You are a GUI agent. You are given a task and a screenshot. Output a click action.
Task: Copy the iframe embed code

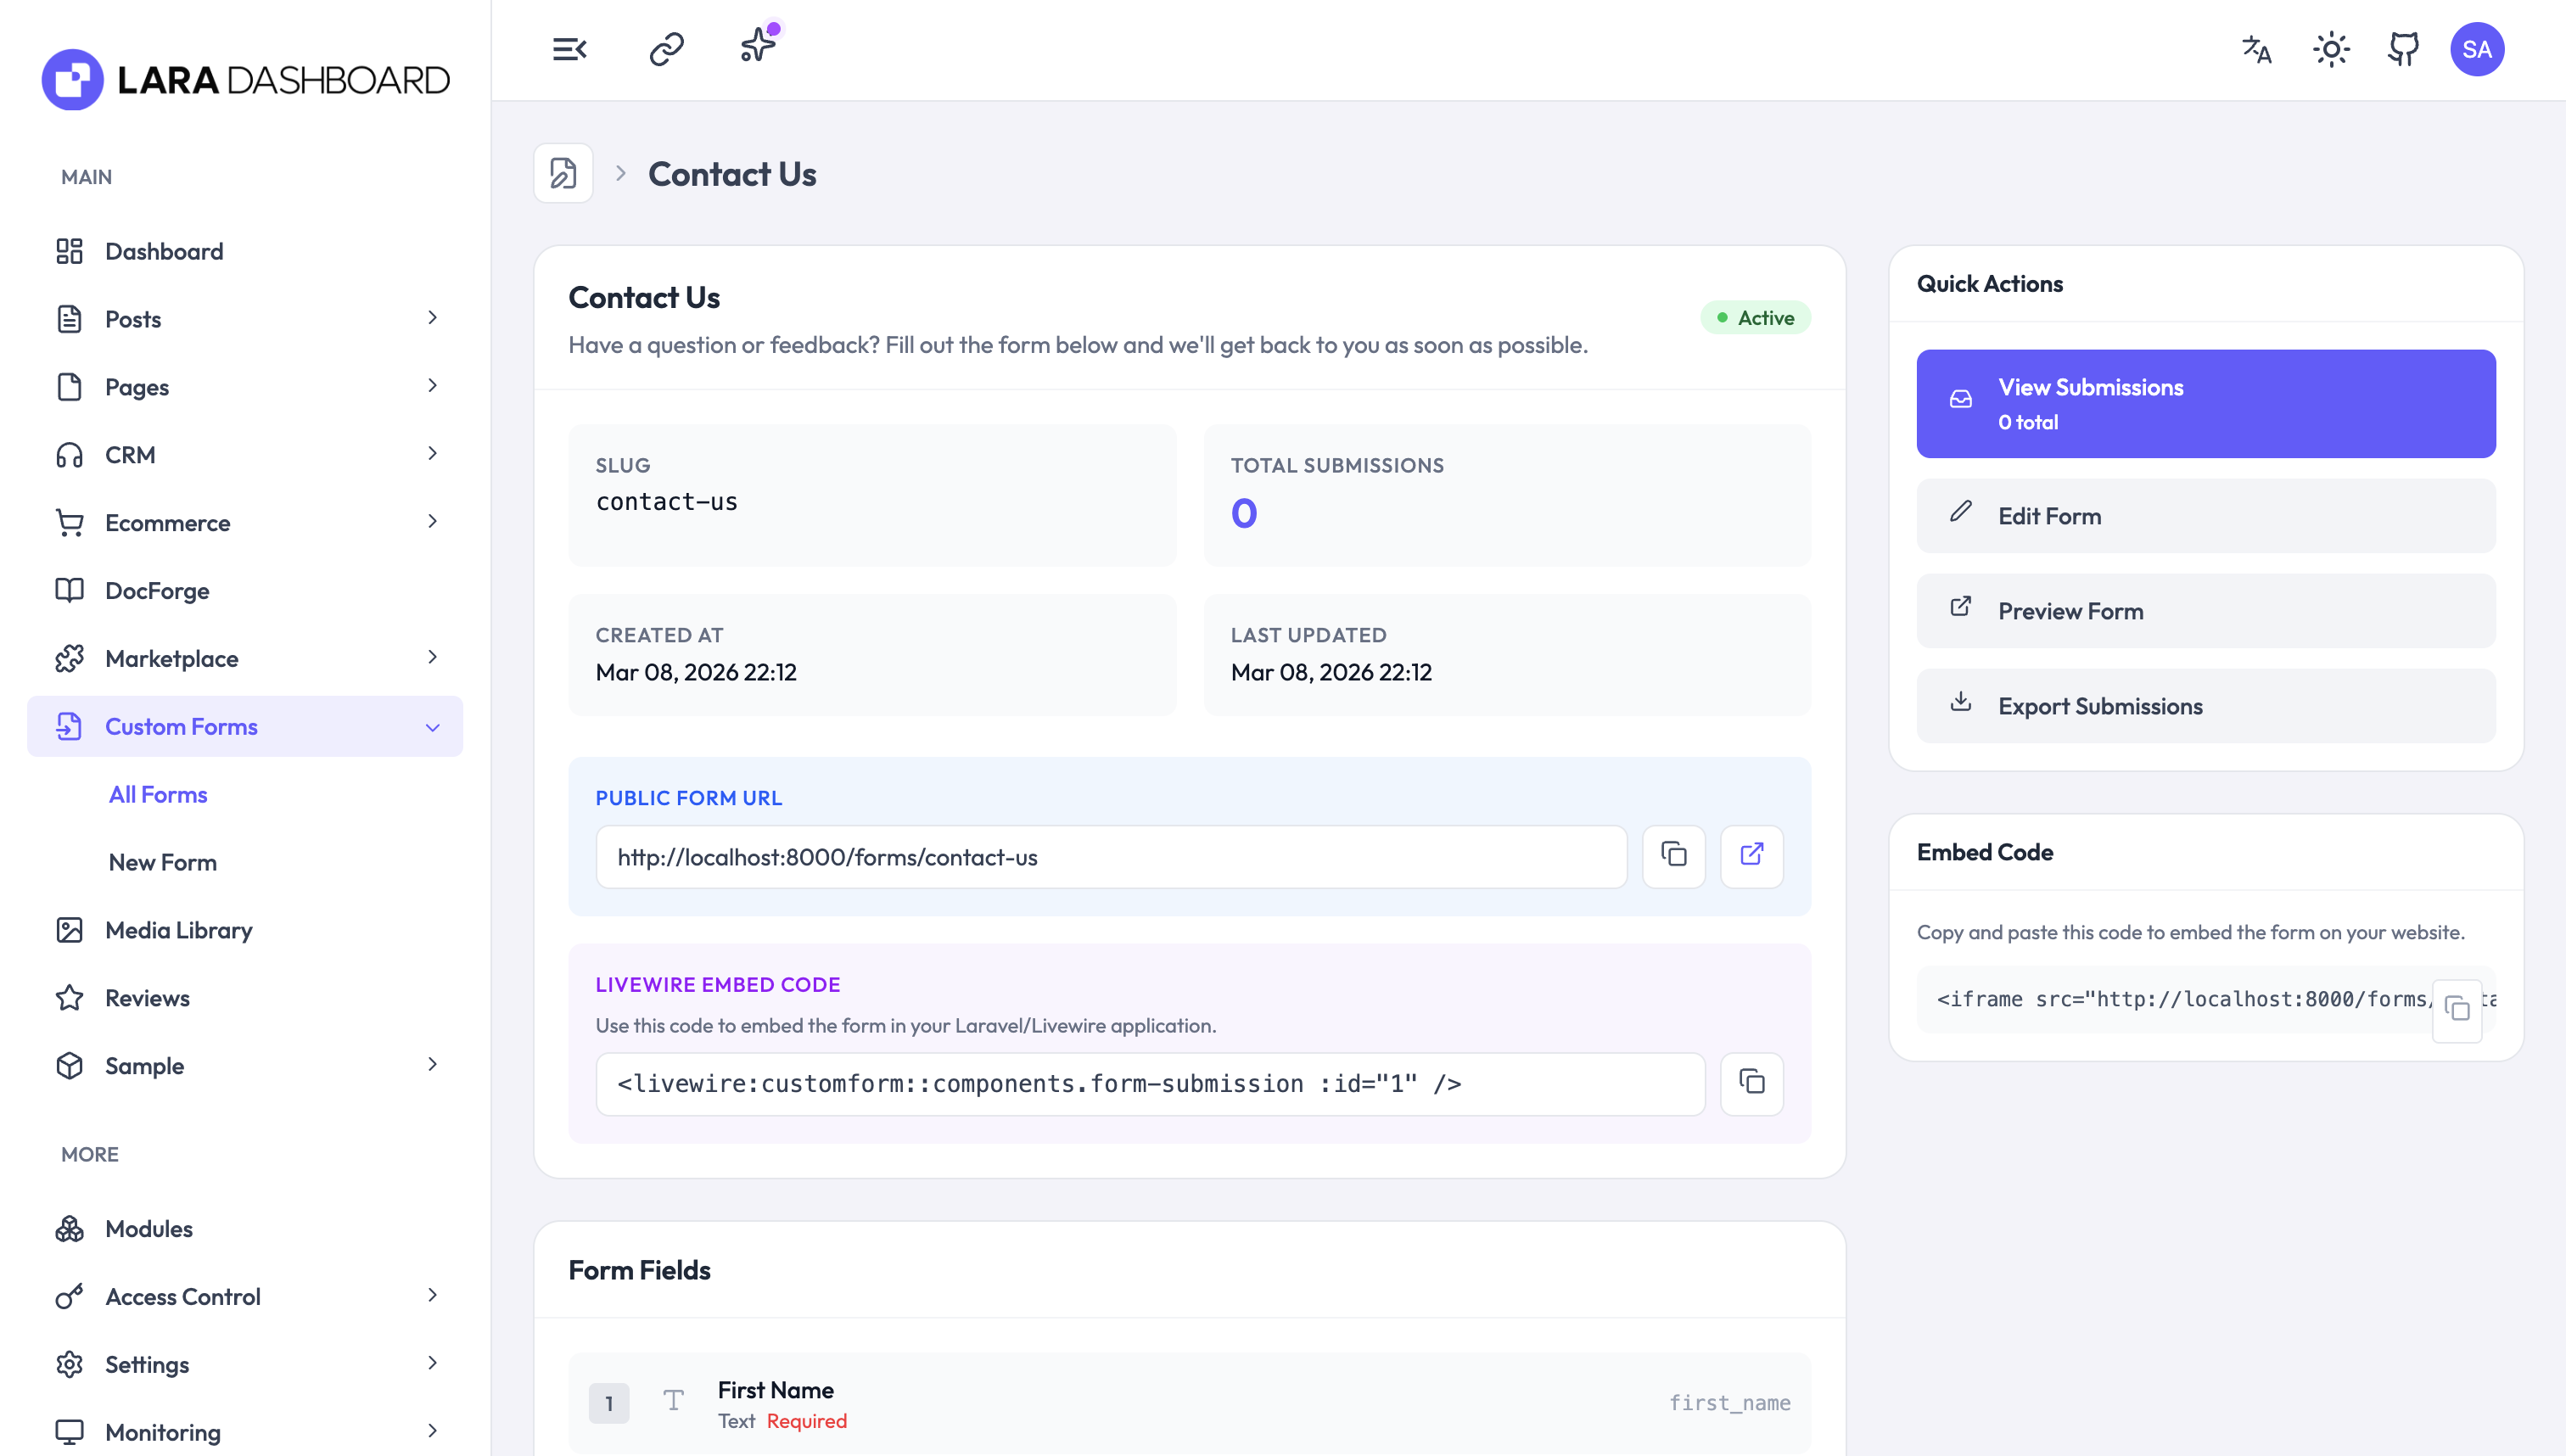[2458, 1010]
